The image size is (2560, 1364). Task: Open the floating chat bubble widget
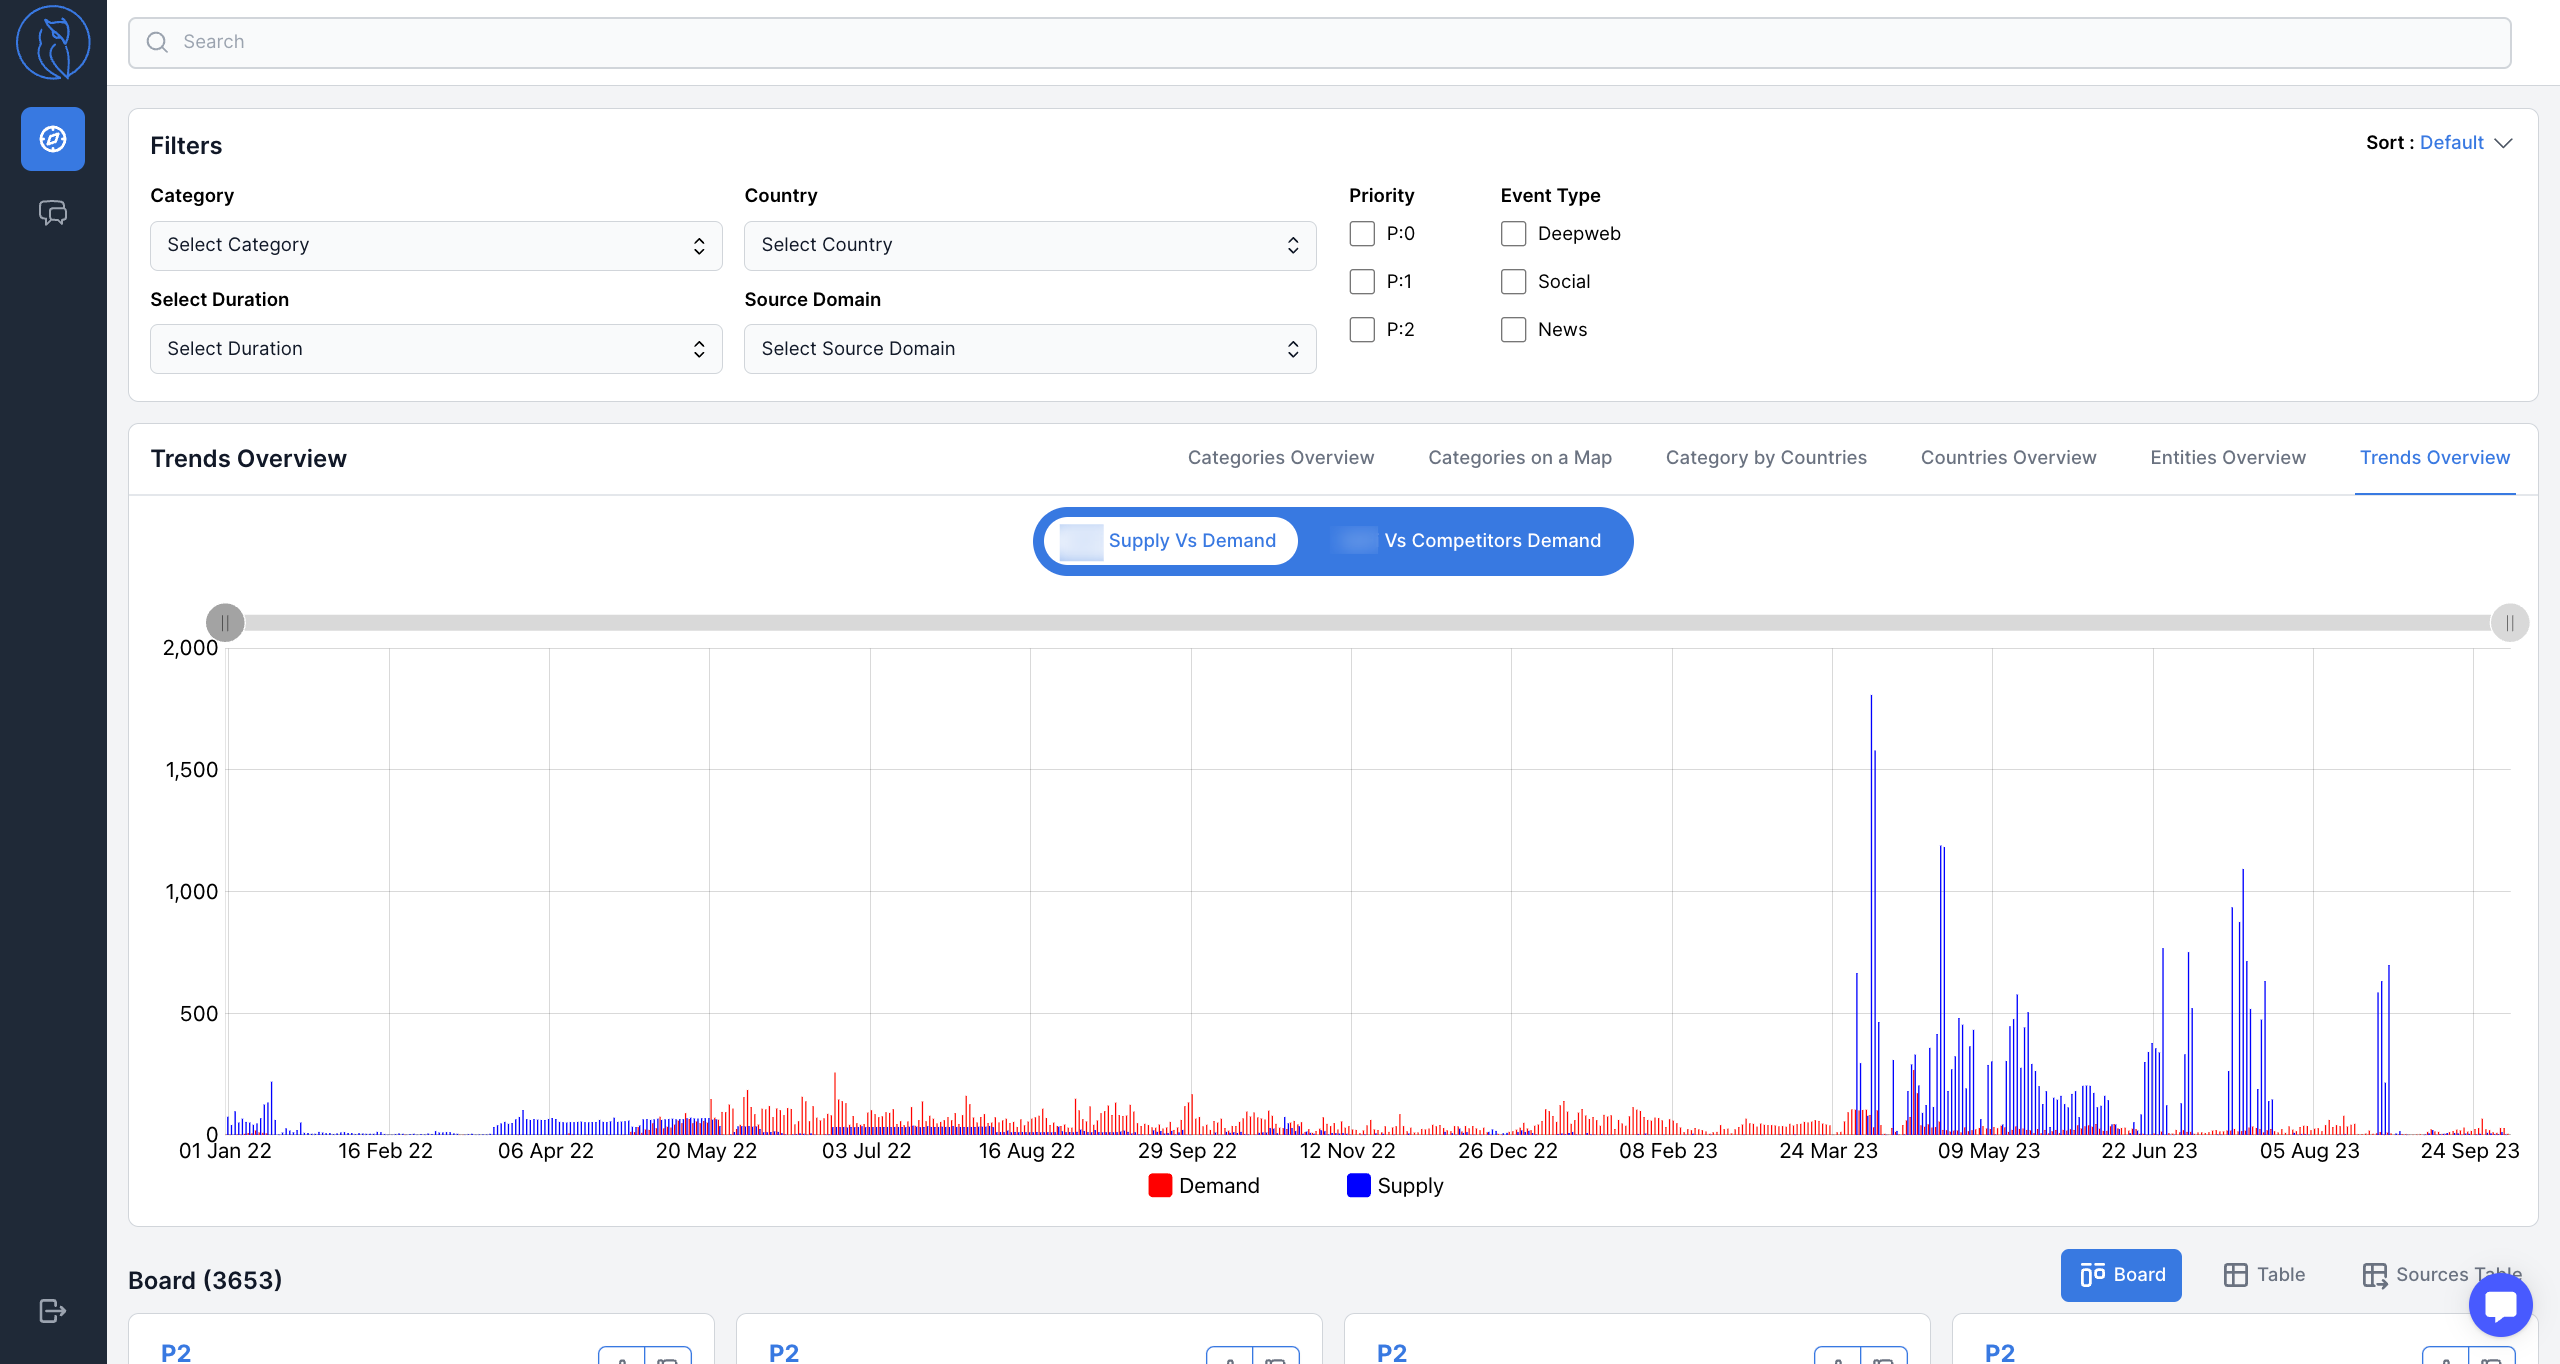pos(2500,1305)
